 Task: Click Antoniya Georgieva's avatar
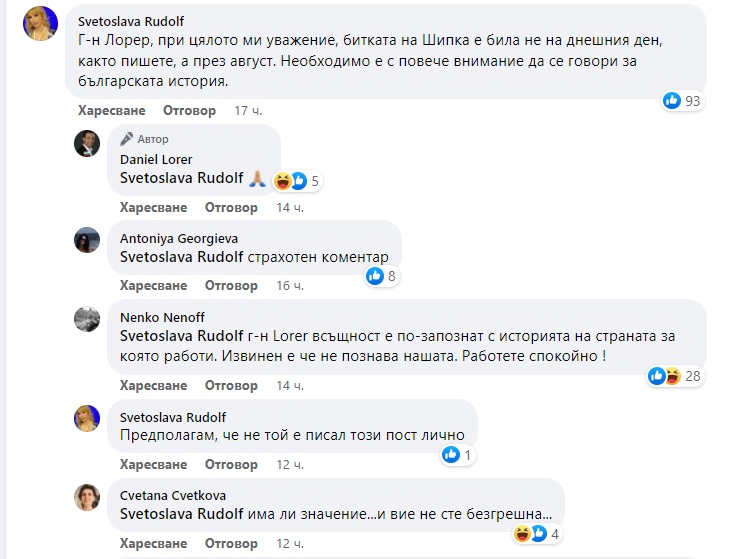[x=87, y=239]
